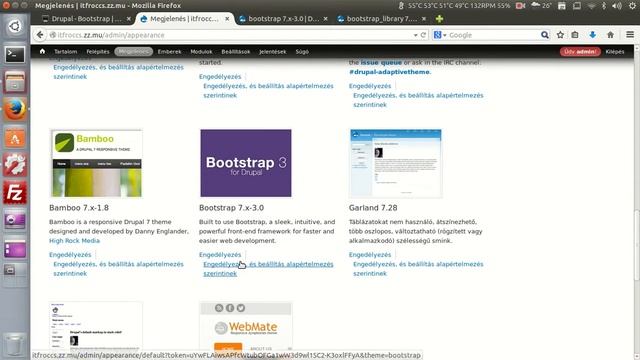Bookmark this page with the star icon
This screenshot has height=360, width=640.
click(x=560, y=35)
